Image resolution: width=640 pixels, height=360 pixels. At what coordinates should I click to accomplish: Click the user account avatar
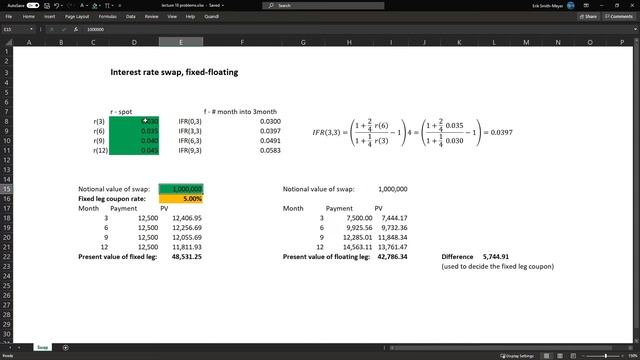[x=571, y=6]
